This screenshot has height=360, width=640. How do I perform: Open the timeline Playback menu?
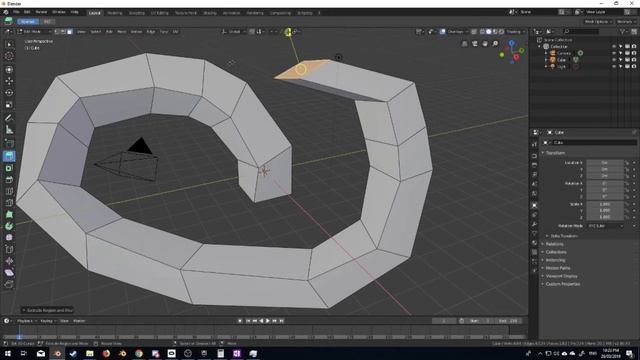pos(27,321)
